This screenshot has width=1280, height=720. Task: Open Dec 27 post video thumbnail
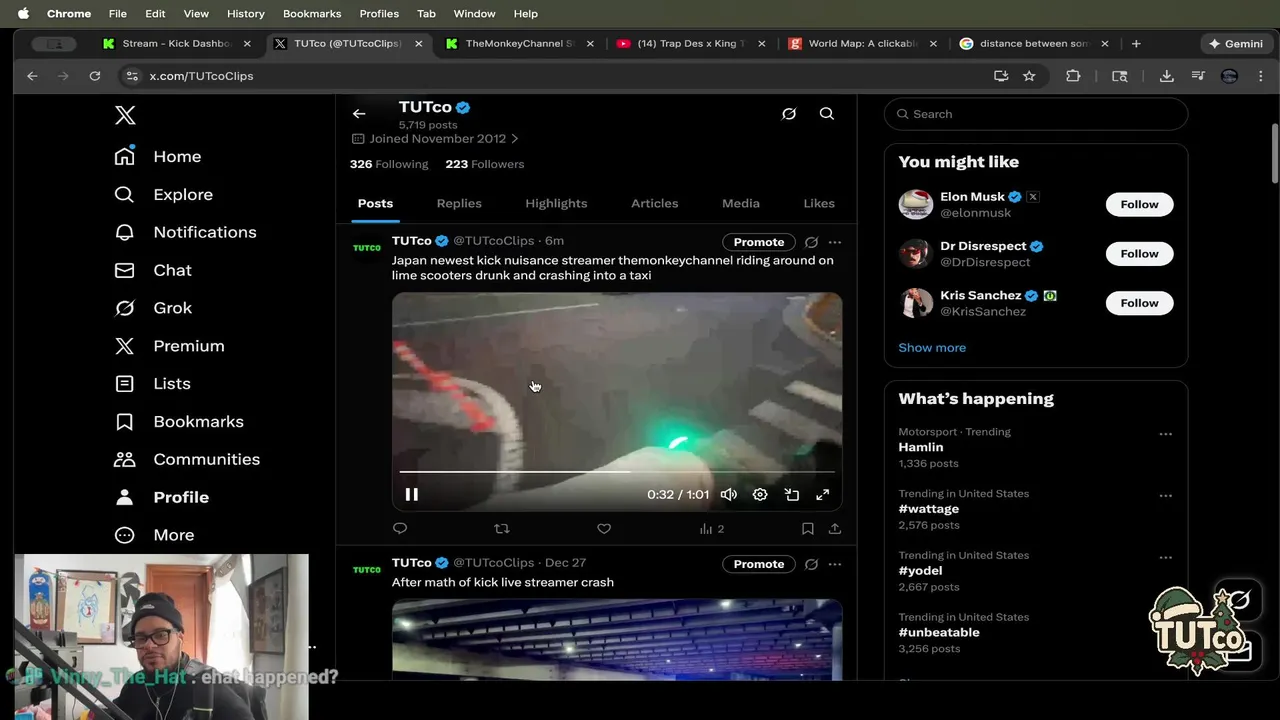point(617,639)
